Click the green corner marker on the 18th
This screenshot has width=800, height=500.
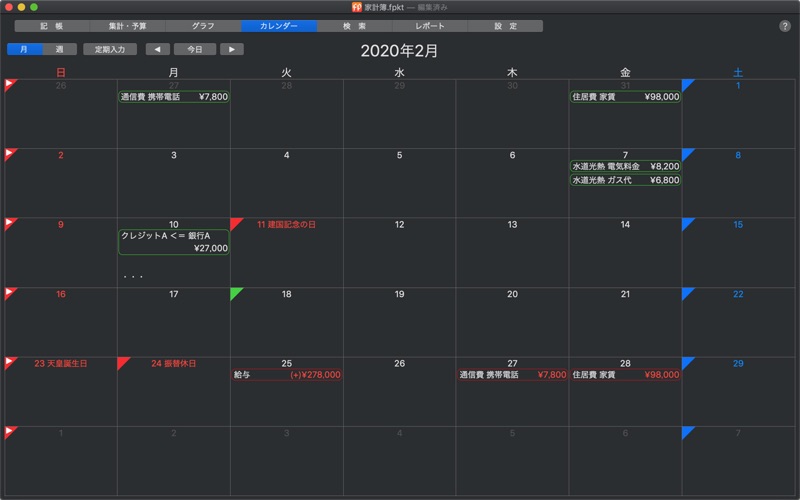(235, 293)
